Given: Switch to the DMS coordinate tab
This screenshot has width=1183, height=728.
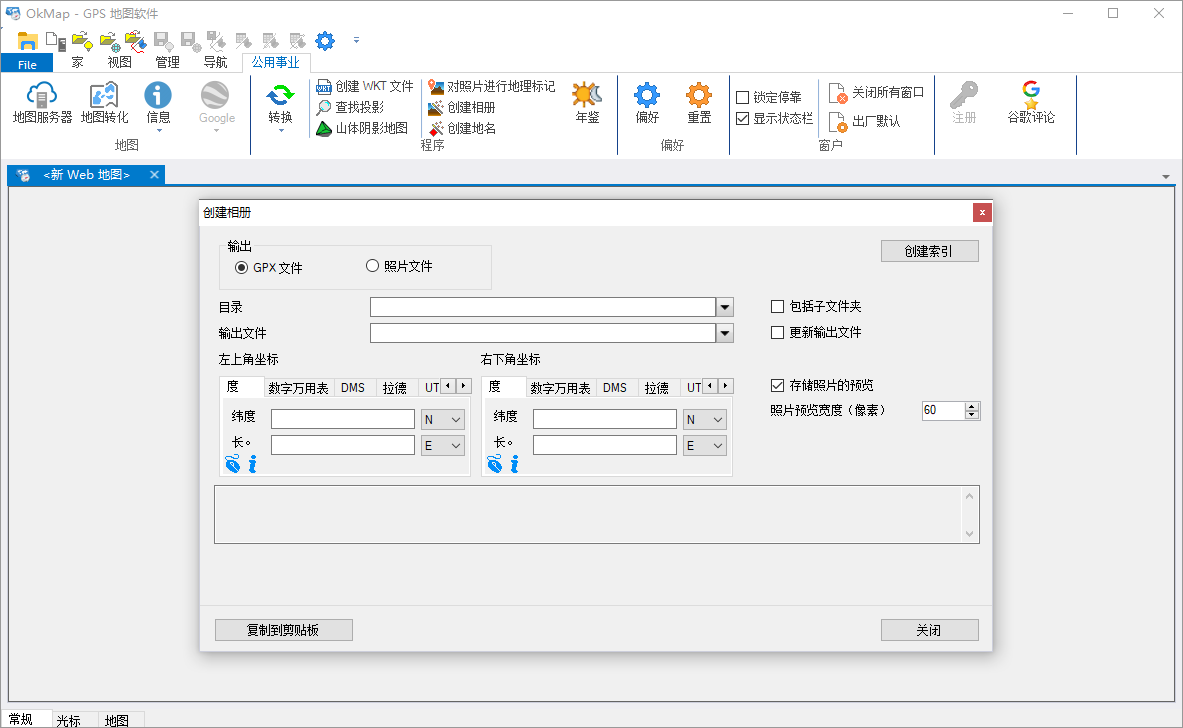Looking at the screenshot, I should [x=353, y=387].
